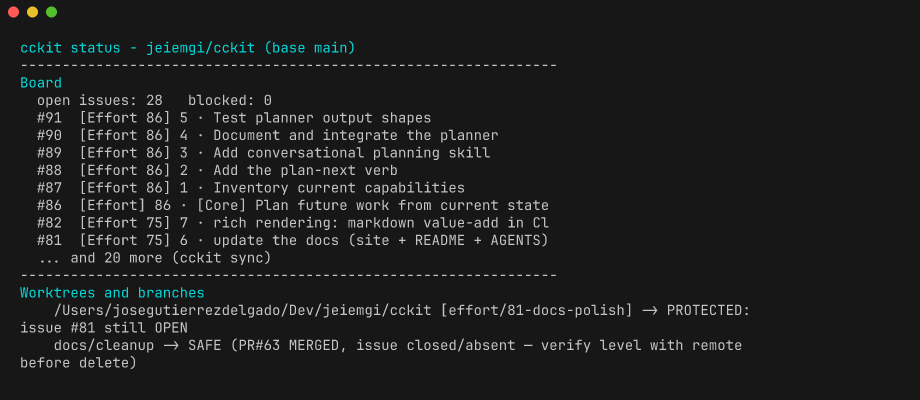
Task: Click the red close window button
Action: coord(13,12)
